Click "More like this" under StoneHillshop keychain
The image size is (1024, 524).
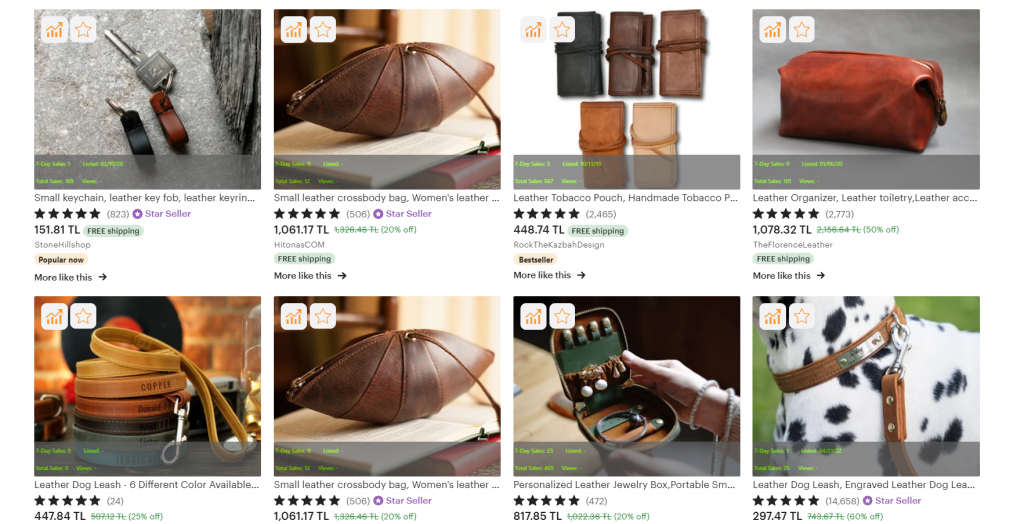tap(70, 277)
